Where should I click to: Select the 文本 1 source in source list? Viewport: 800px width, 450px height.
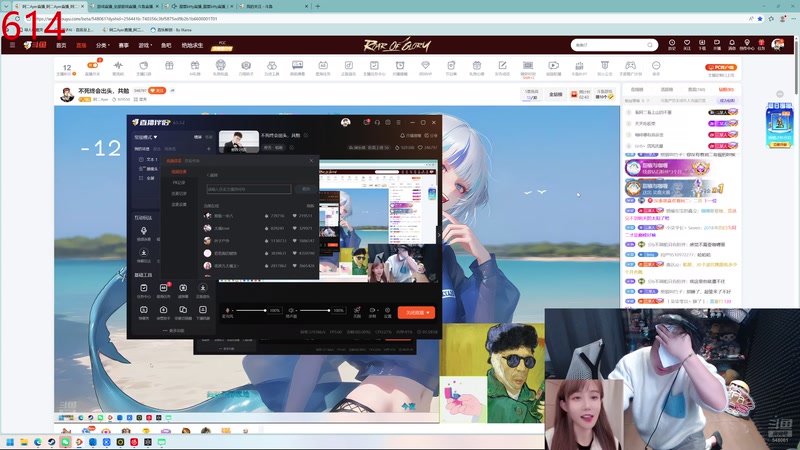tap(148, 159)
